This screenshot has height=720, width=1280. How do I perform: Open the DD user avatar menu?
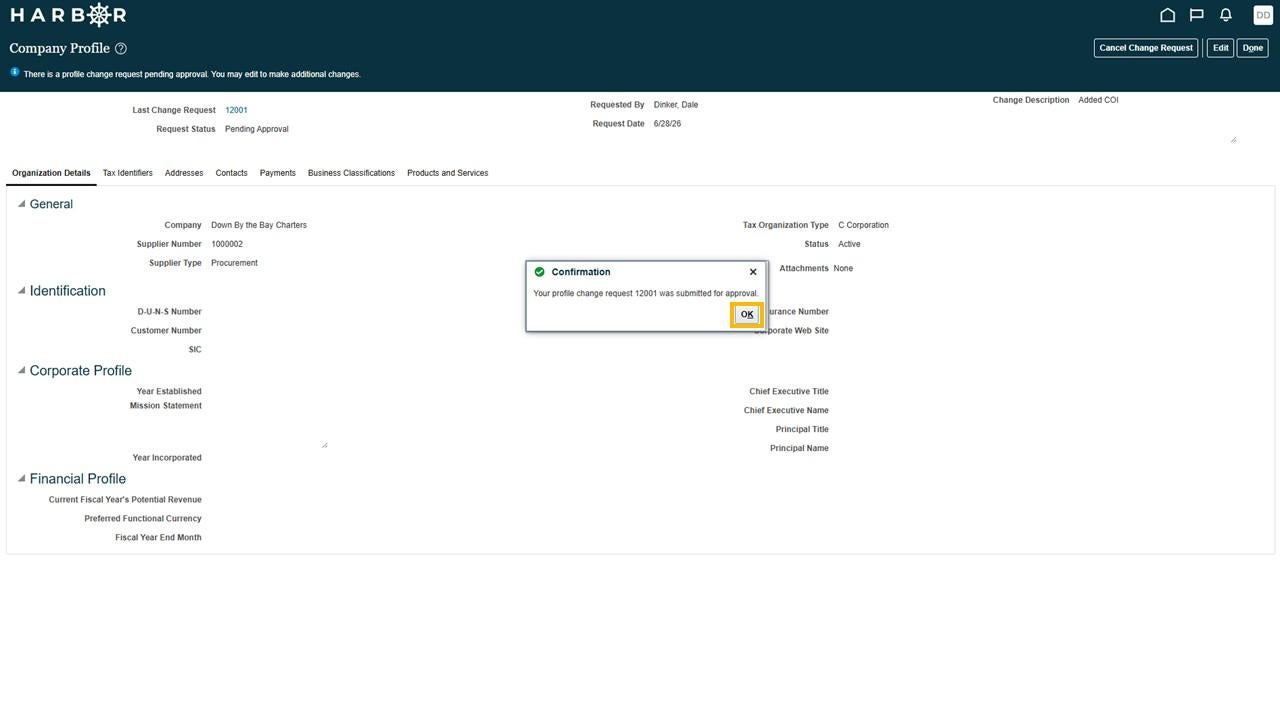click(1263, 15)
